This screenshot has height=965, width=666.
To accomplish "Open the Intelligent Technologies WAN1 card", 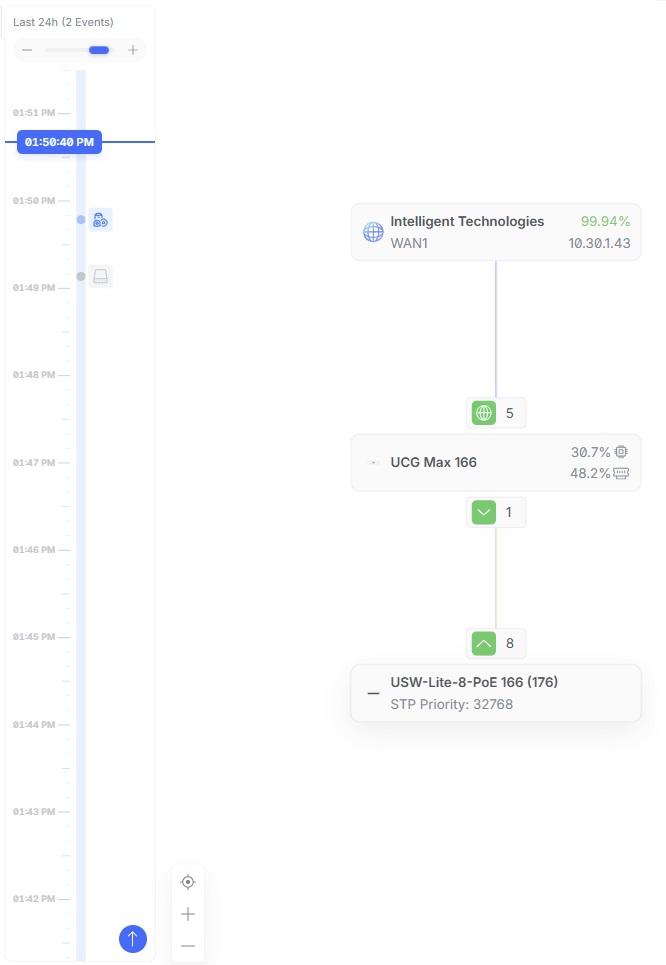I will pyautogui.click(x=496, y=232).
